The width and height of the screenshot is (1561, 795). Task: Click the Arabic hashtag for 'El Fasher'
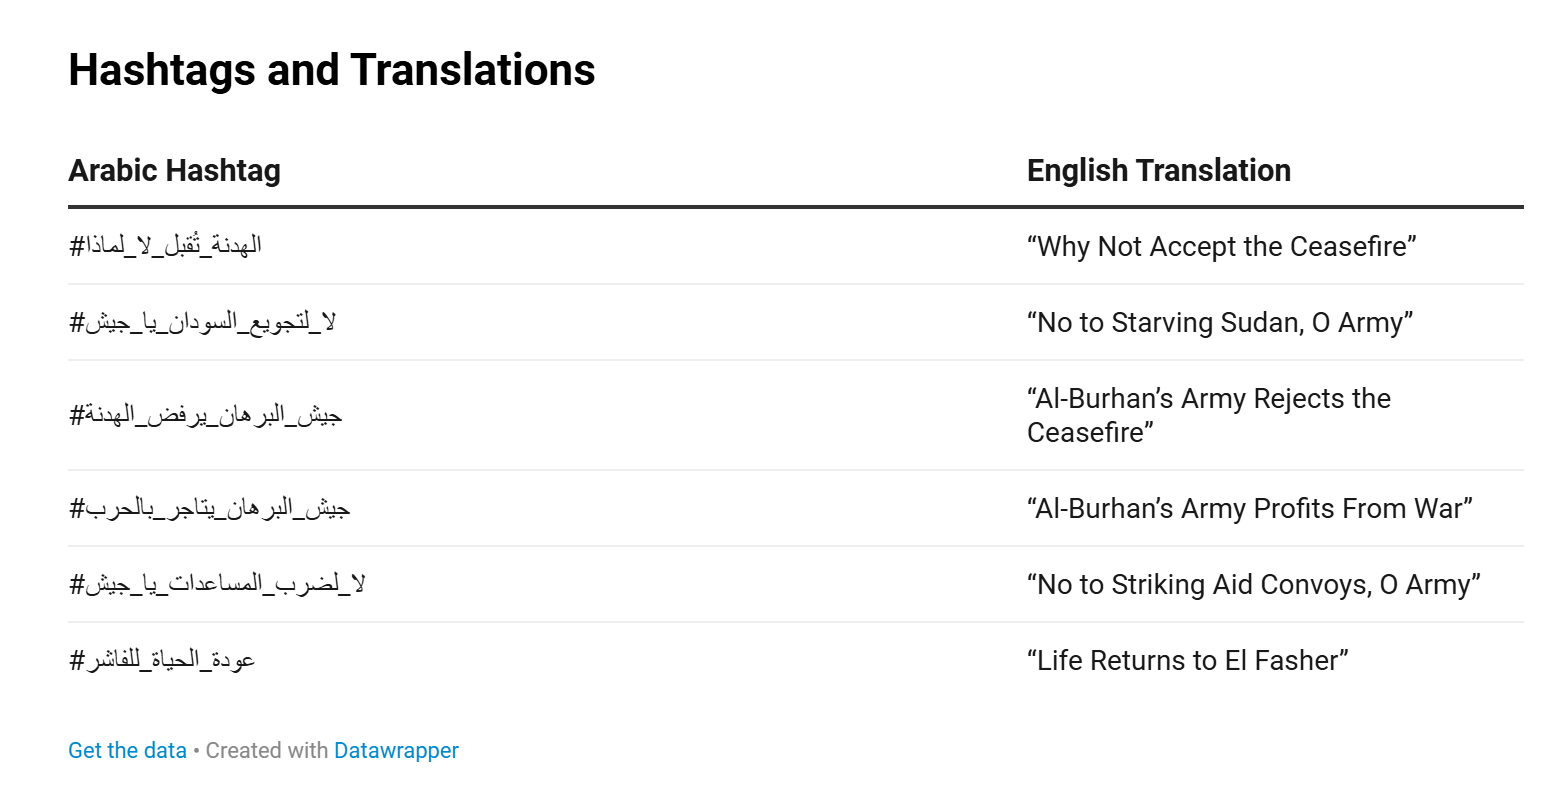(x=162, y=660)
